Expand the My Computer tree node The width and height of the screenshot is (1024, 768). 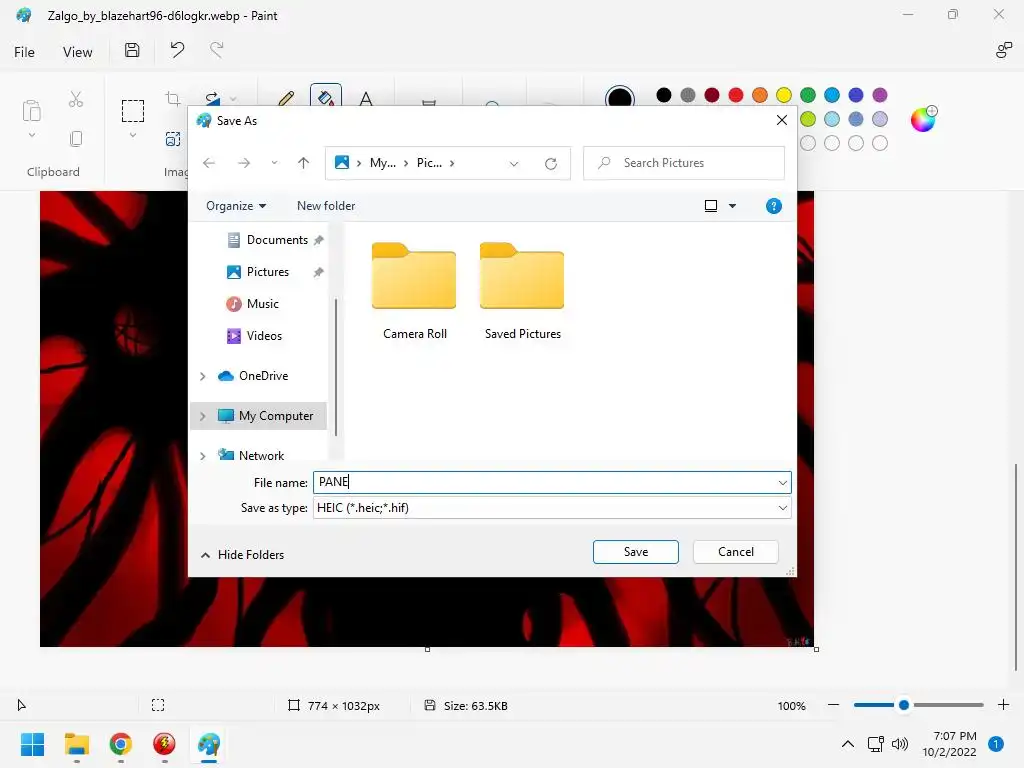[x=202, y=416]
